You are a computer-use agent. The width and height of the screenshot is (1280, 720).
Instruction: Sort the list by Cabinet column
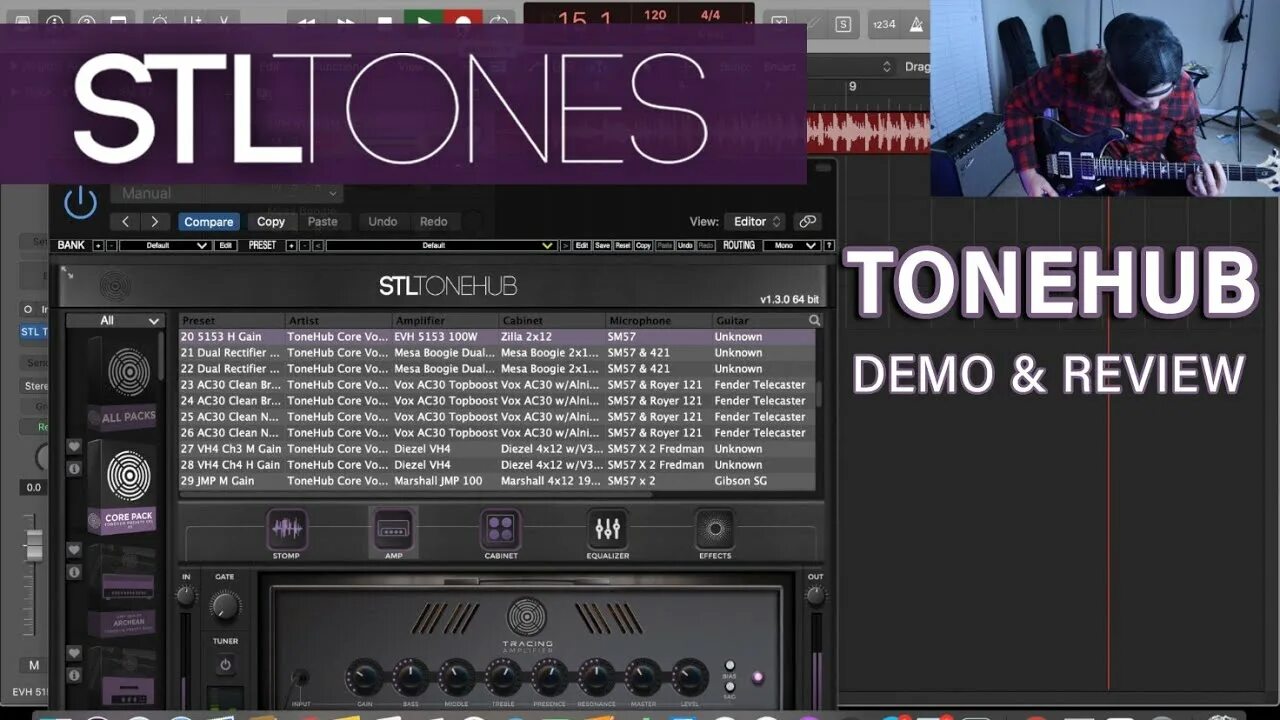(552, 321)
